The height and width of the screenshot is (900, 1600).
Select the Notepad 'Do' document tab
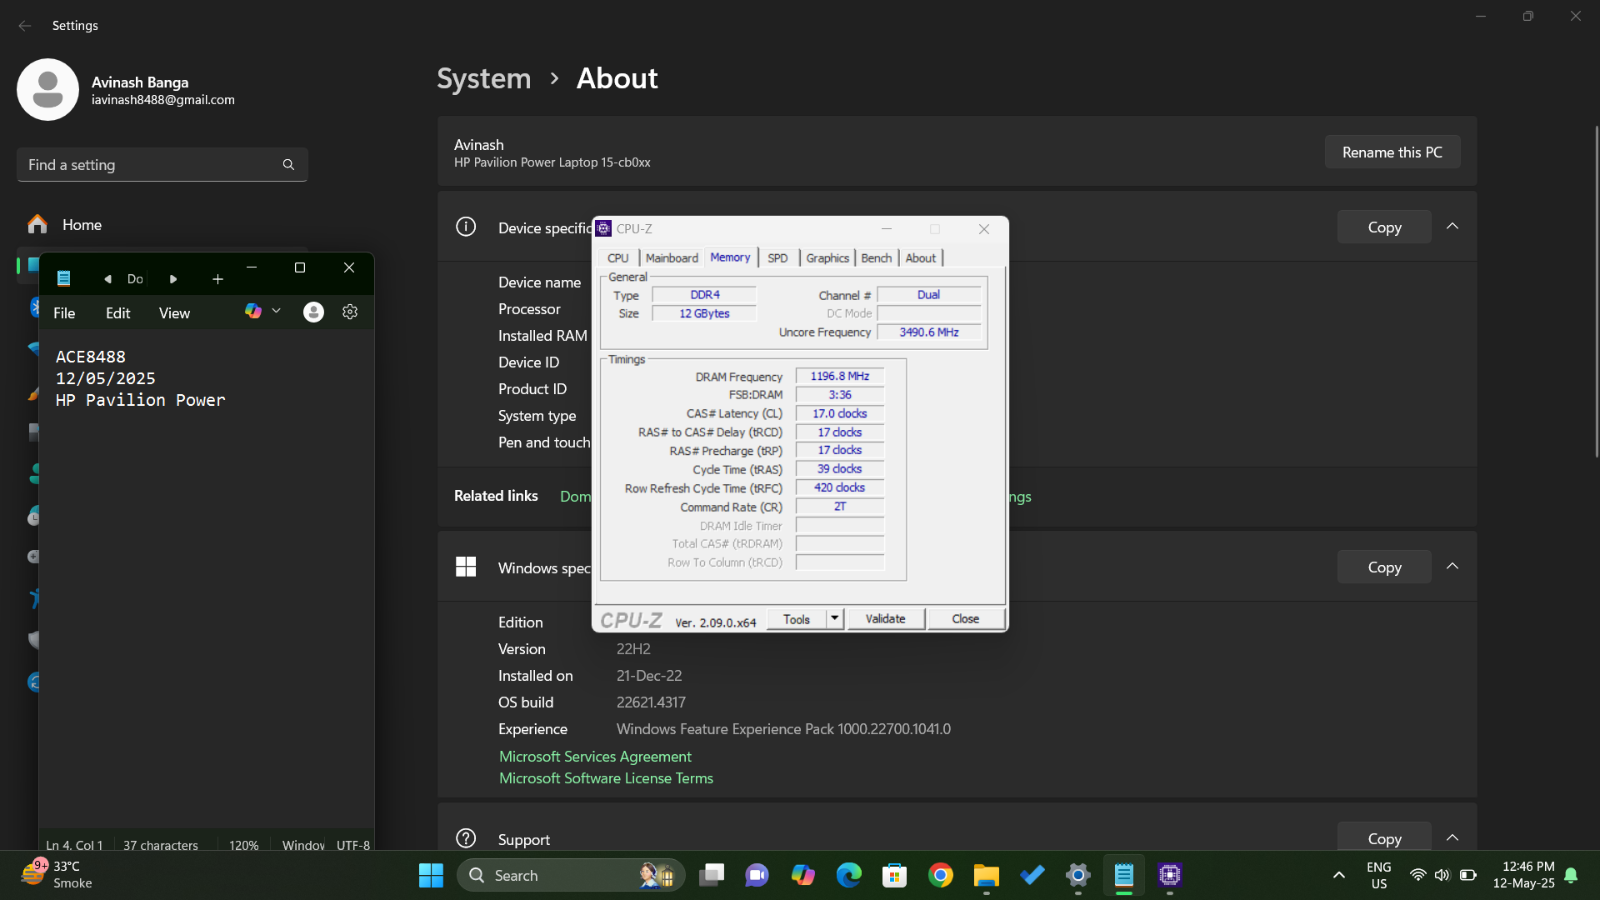[135, 279]
